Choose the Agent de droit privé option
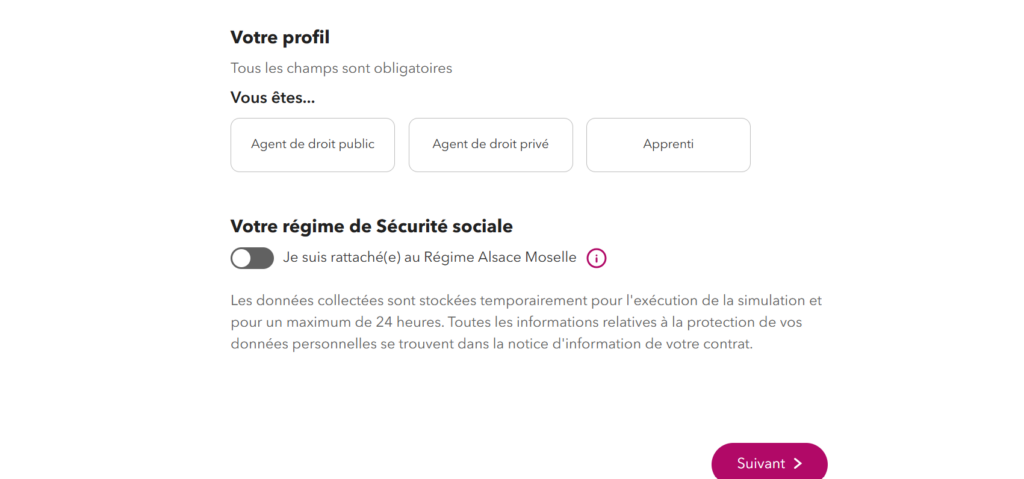This screenshot has width=1024, height=479. pos(490,145)
